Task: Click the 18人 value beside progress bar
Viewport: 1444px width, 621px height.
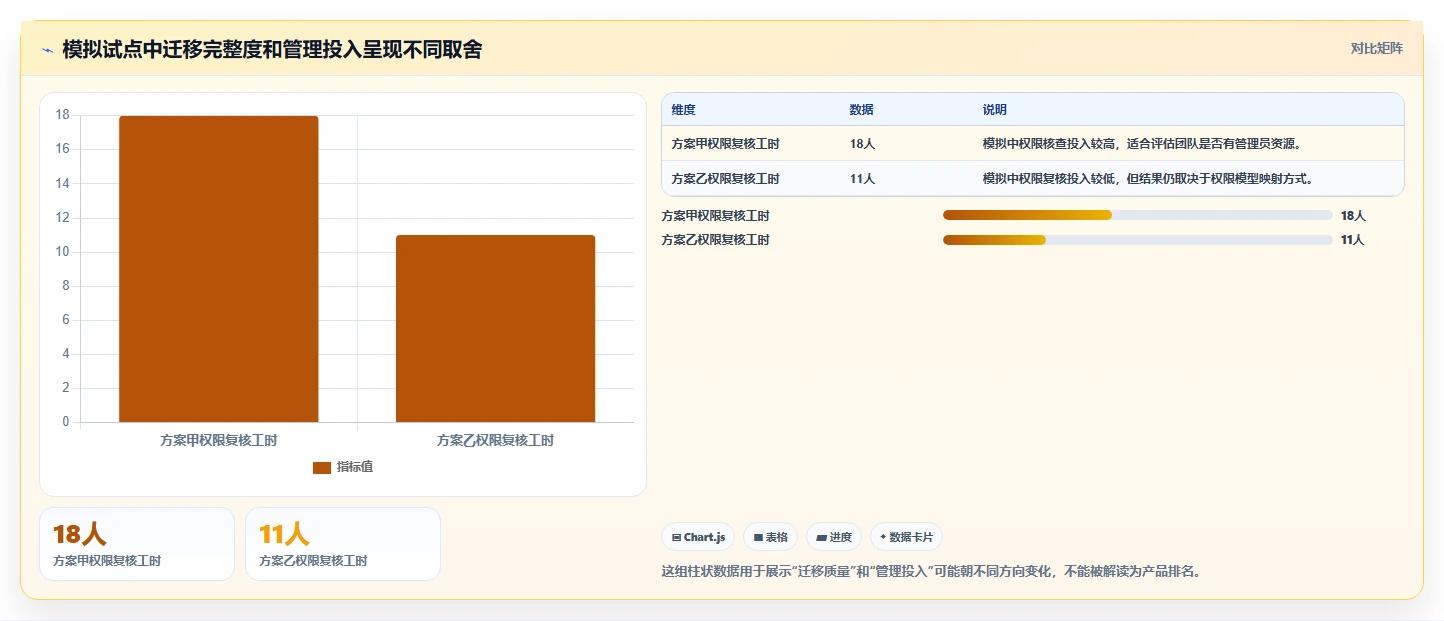Action: [1353, 216]
